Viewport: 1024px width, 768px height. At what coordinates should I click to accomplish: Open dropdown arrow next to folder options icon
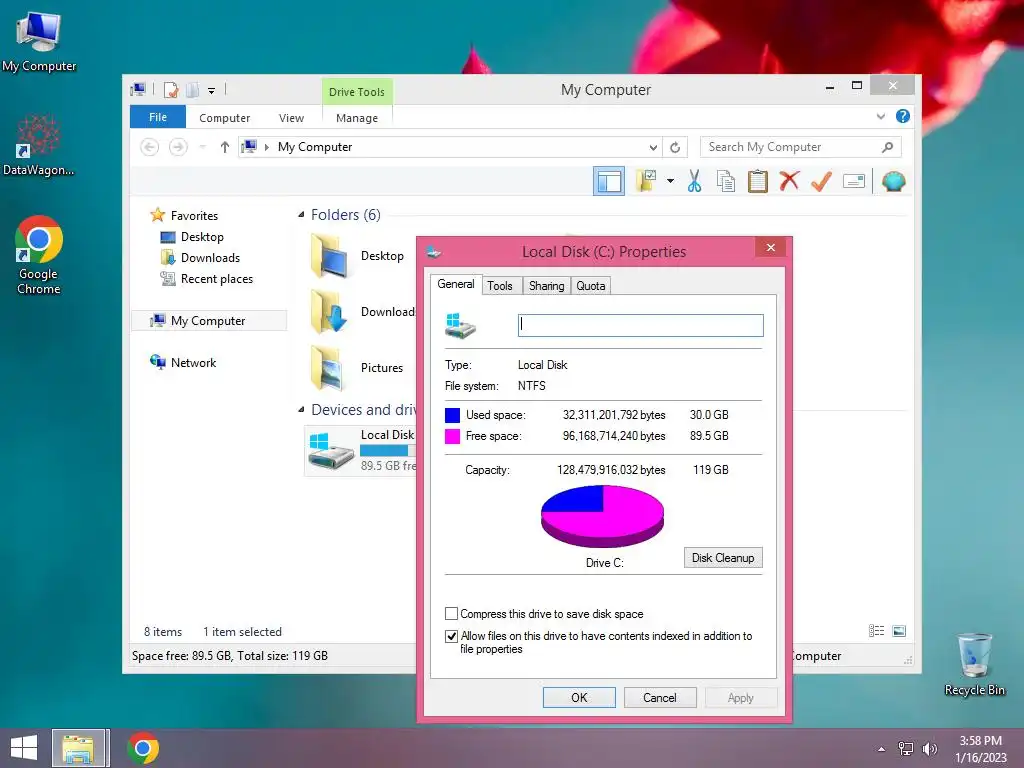pyautogui.click(x=670, y=181)
